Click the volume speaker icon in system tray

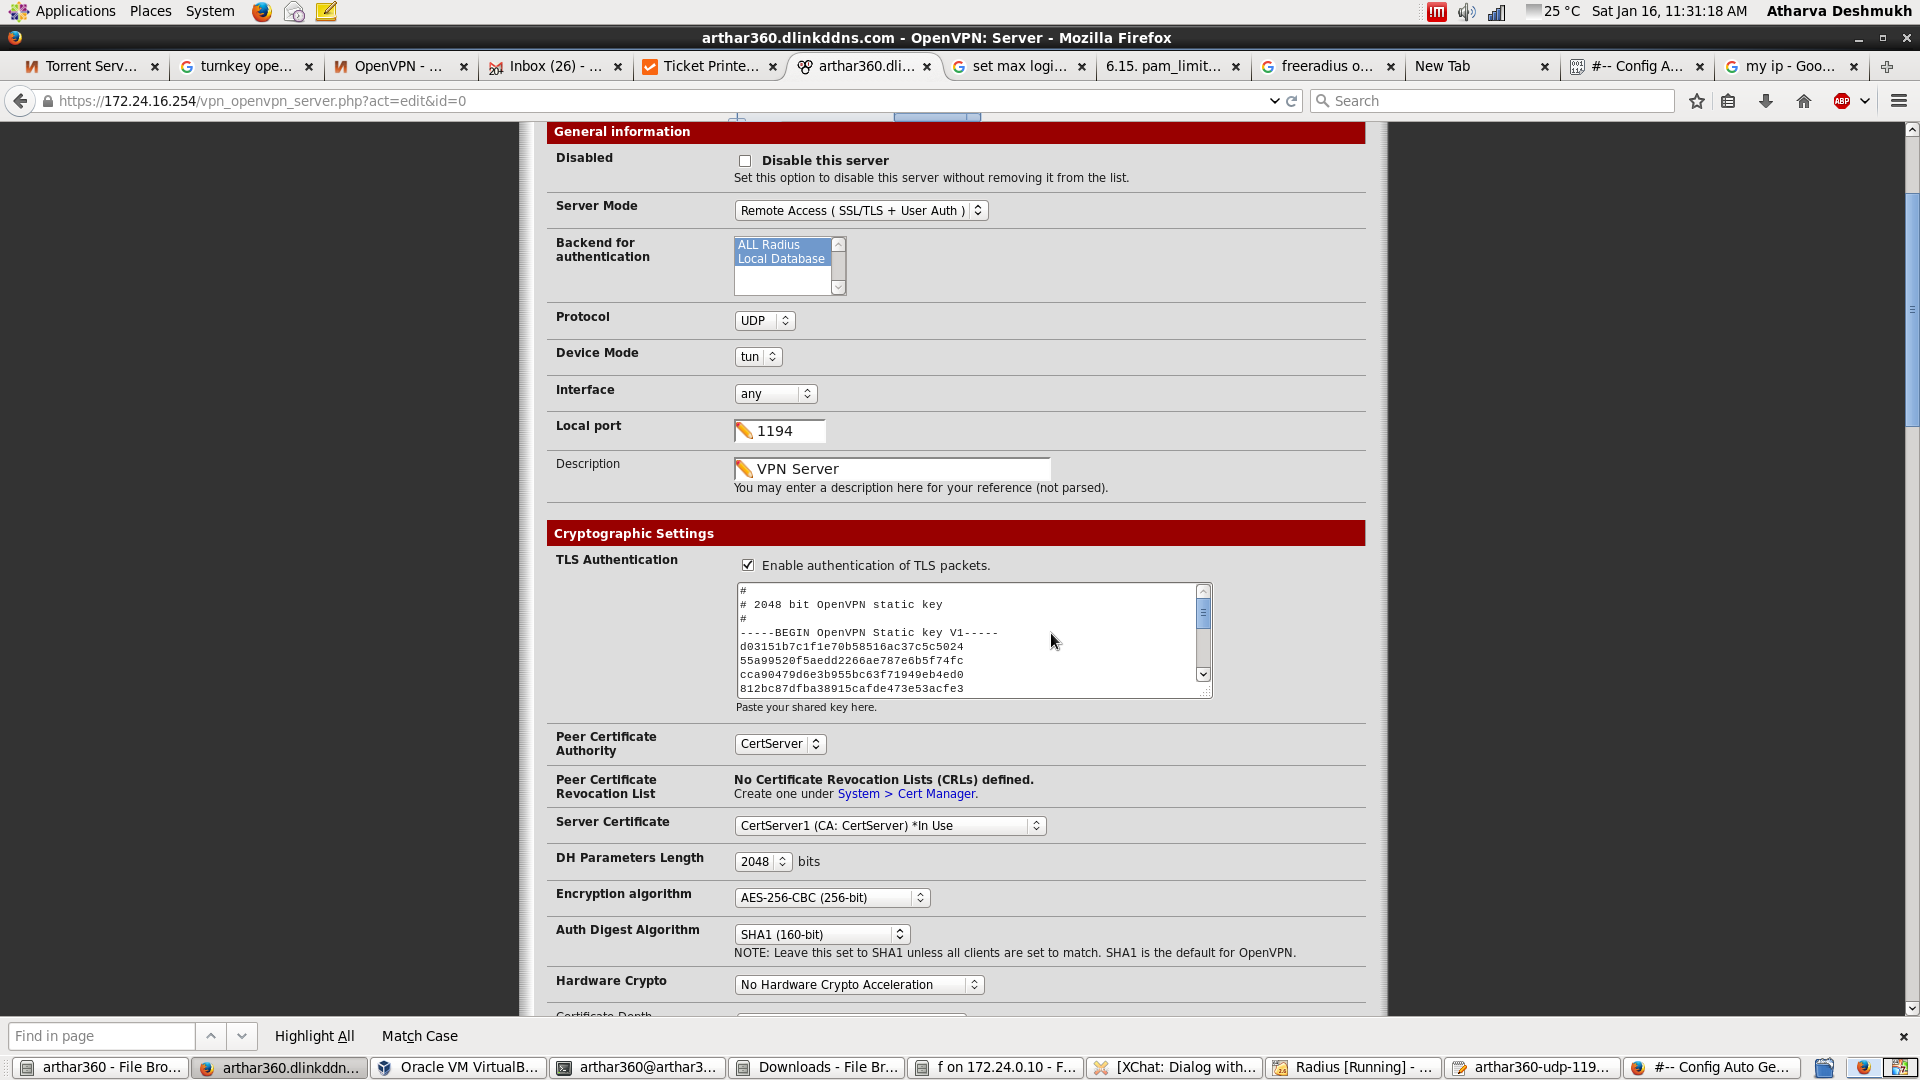[x=1467, y=12]
